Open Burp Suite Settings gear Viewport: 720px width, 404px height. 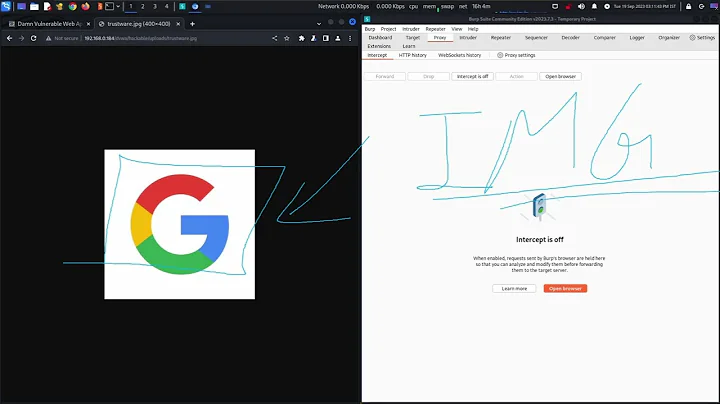702,38
